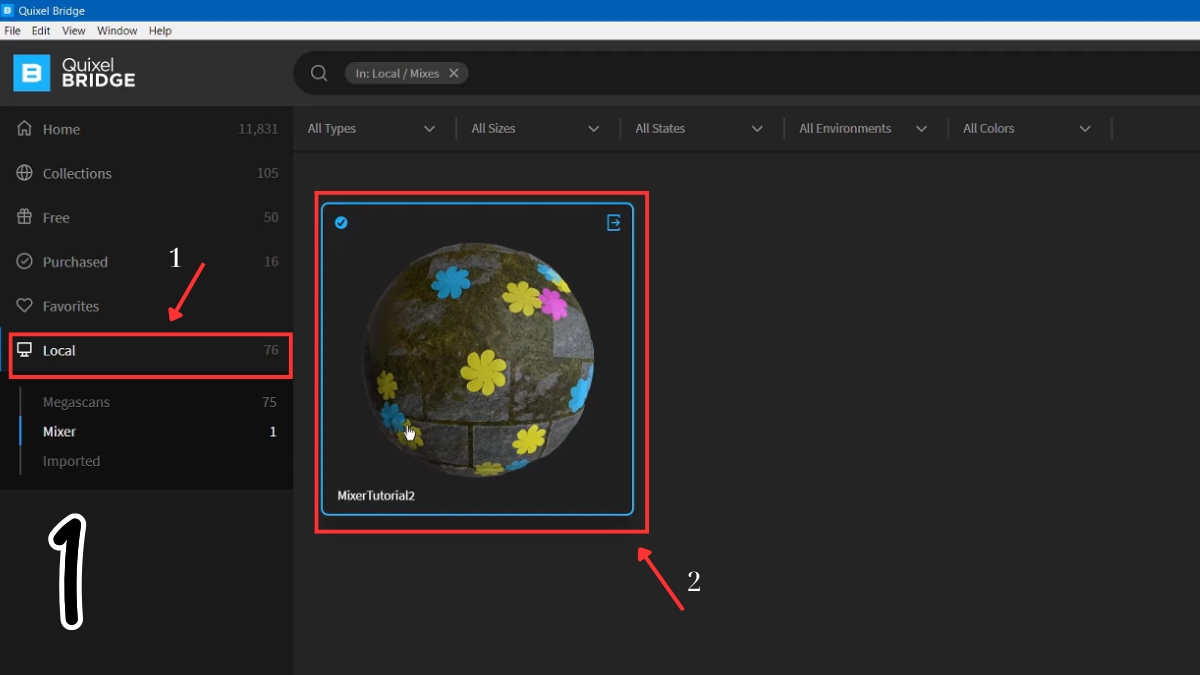Click the Favorites heart icon

point(25,306)
